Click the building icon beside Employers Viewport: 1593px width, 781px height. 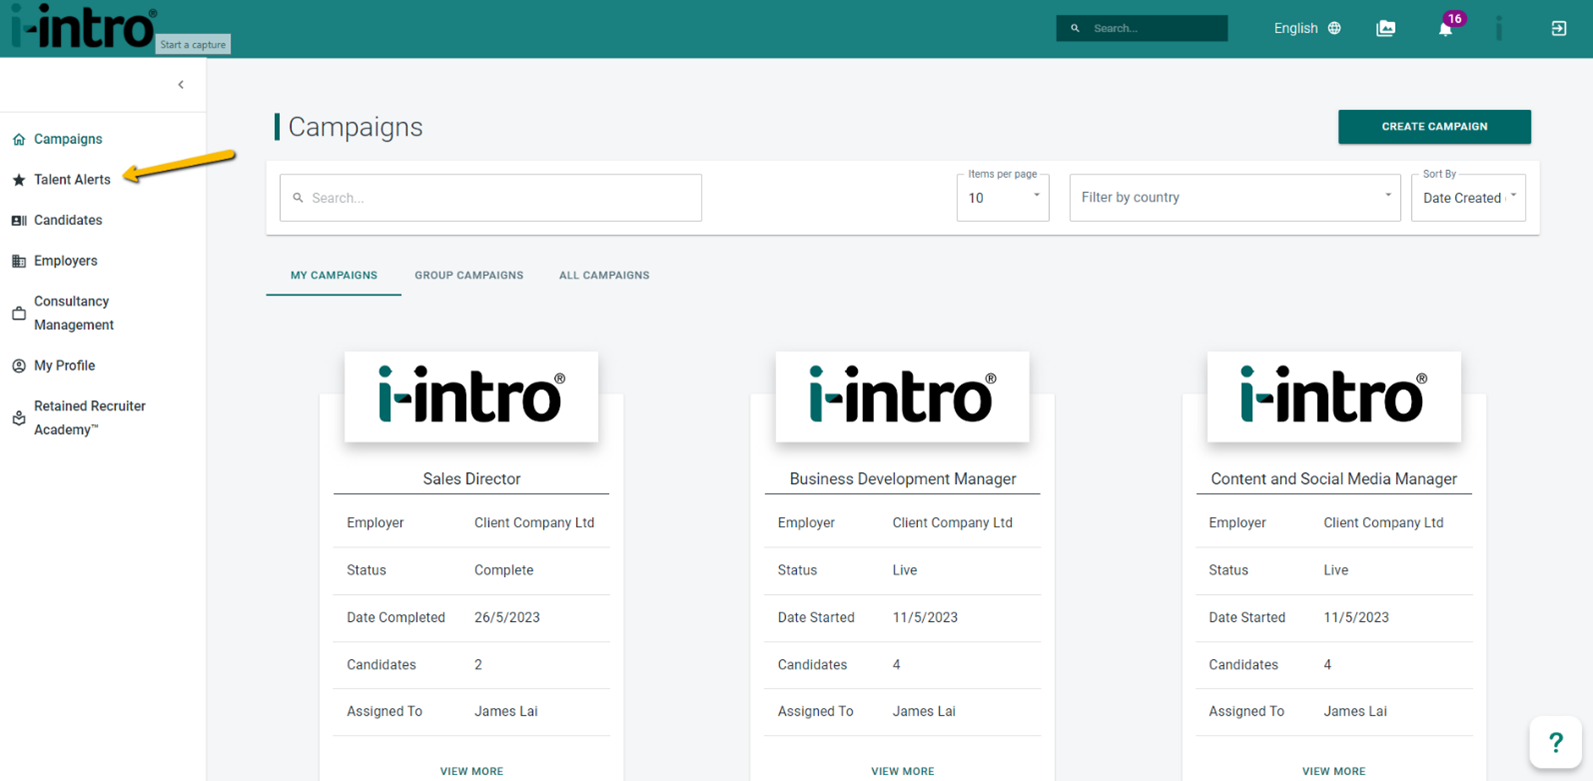pos(19,261)
